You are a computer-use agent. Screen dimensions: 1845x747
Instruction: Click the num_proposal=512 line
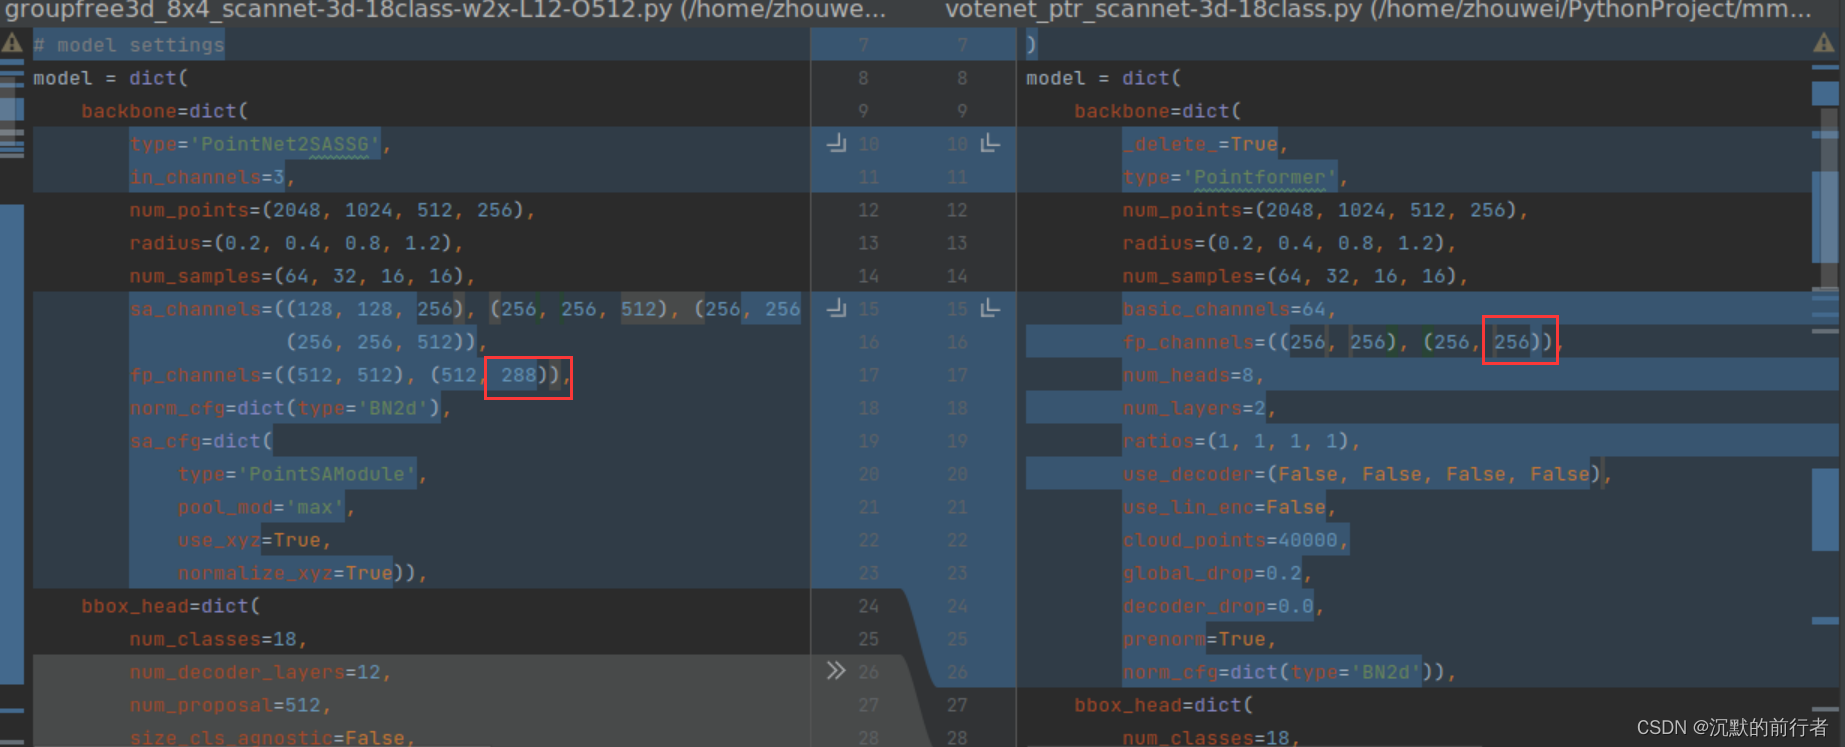(x=230, y=705)
